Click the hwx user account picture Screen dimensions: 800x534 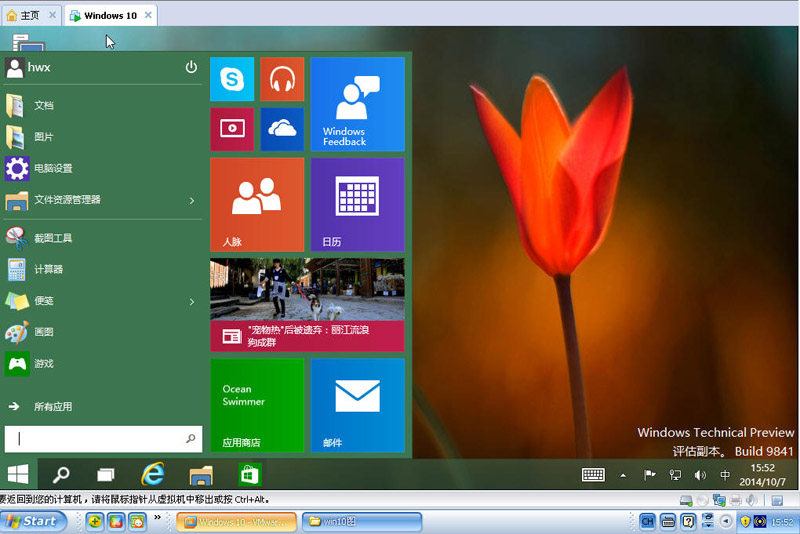coord(15,68)
